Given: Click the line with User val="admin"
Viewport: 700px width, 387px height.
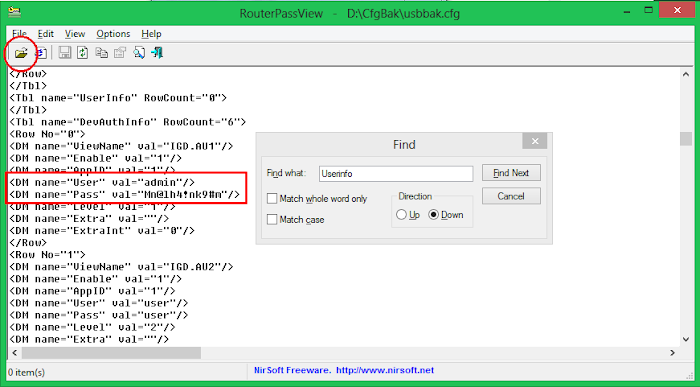Looking at the screenshot, I should 102,182.
